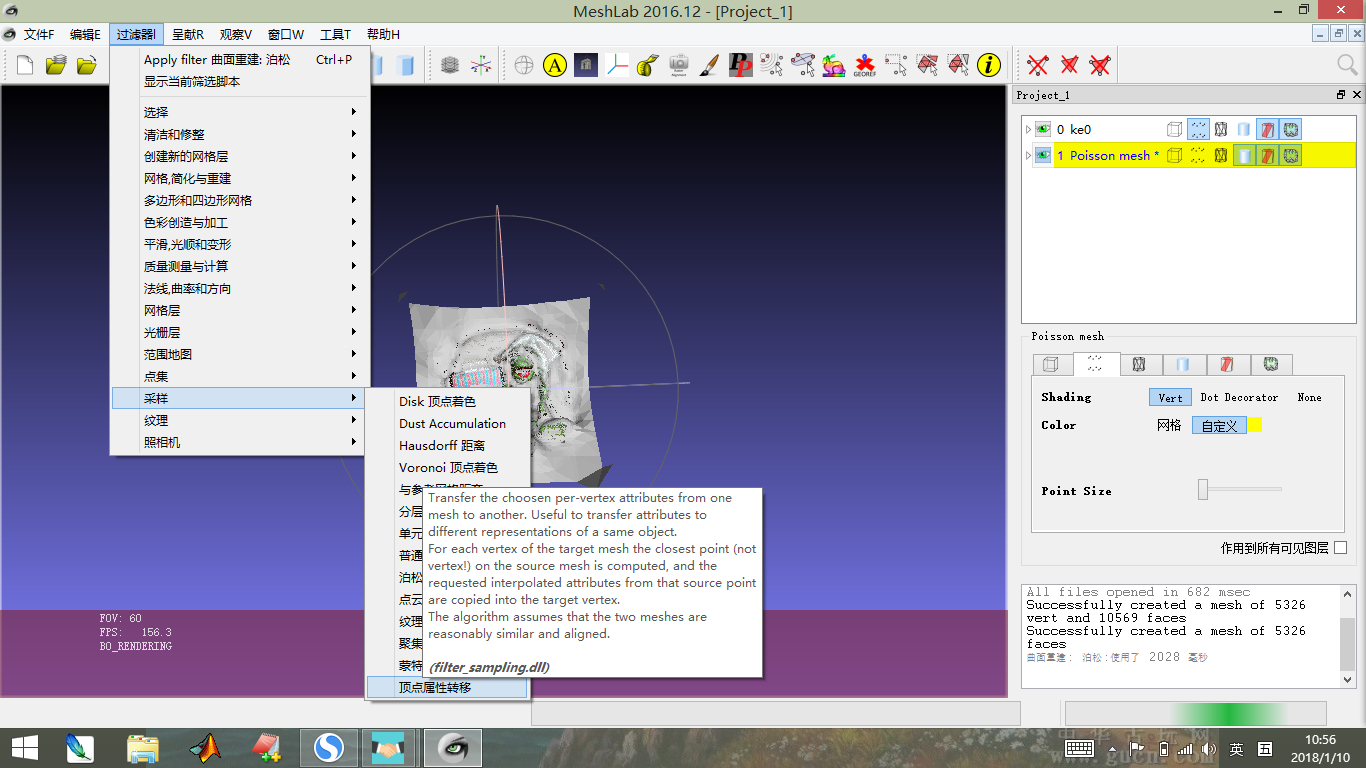Viewport: 1366px width, 768px height.
Task: Choose Disk 顶点着色 from sampling submenu
Action: pos(446,401)
